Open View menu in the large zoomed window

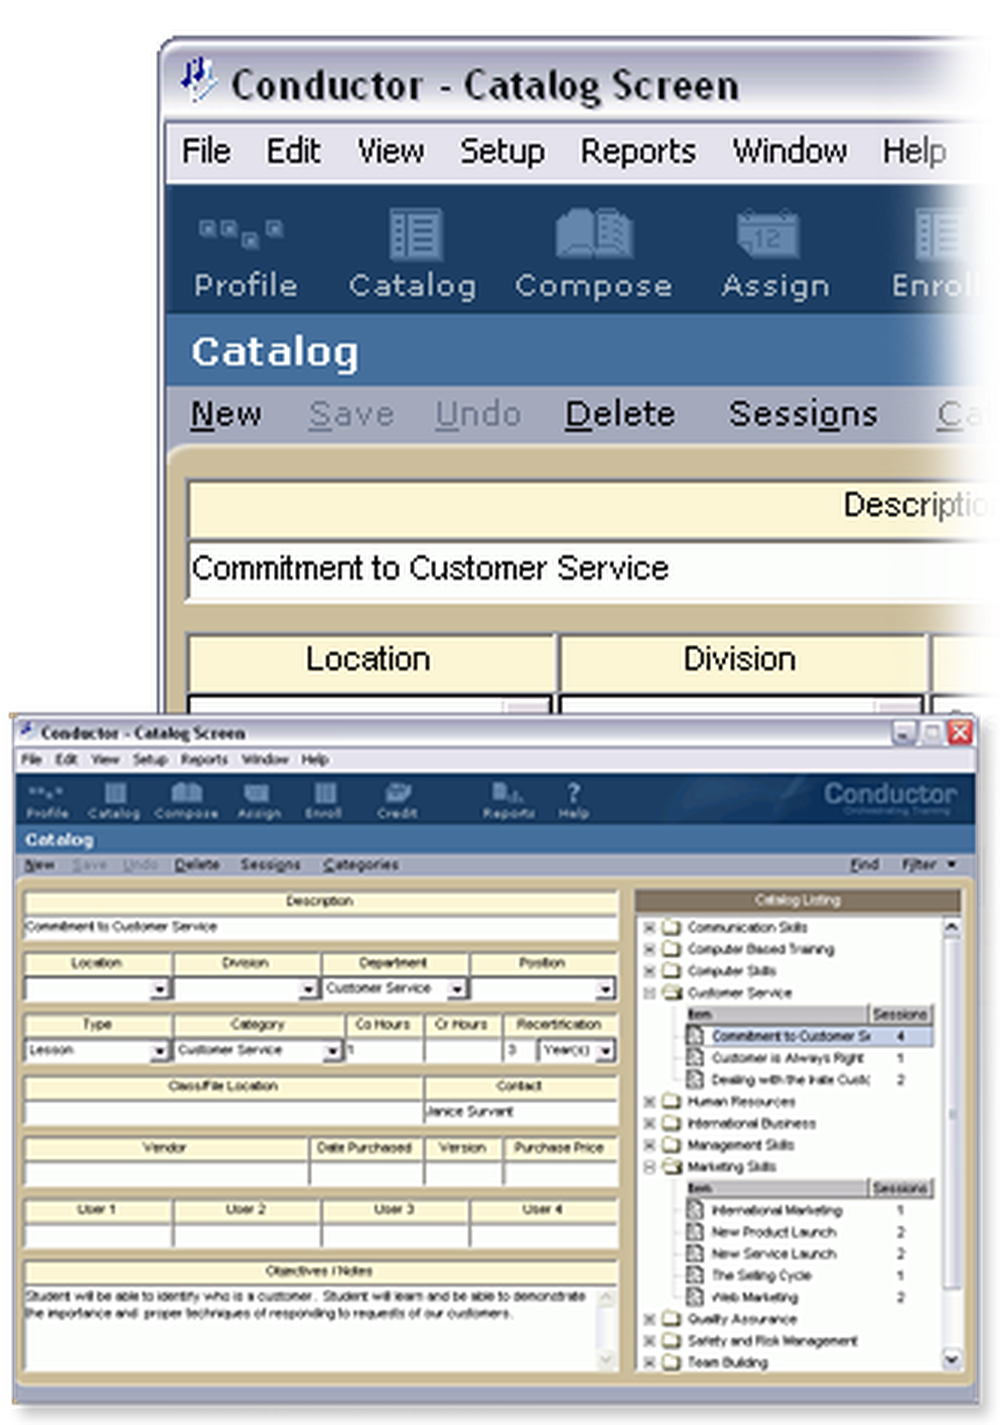391,151
